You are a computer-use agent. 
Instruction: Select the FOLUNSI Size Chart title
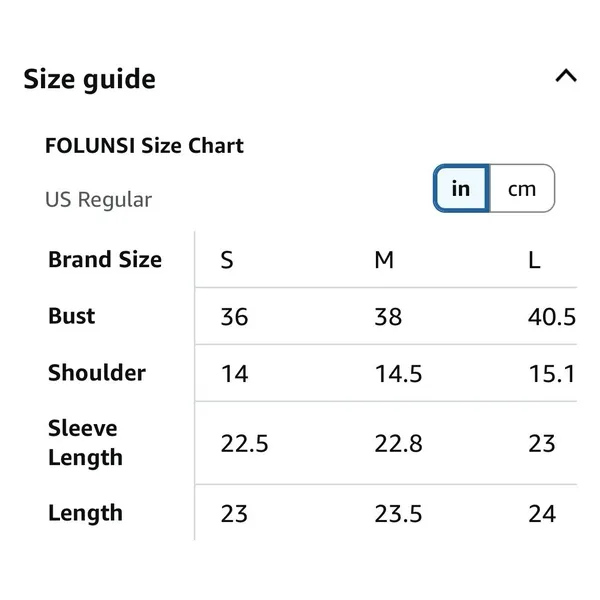click(144, 145)
